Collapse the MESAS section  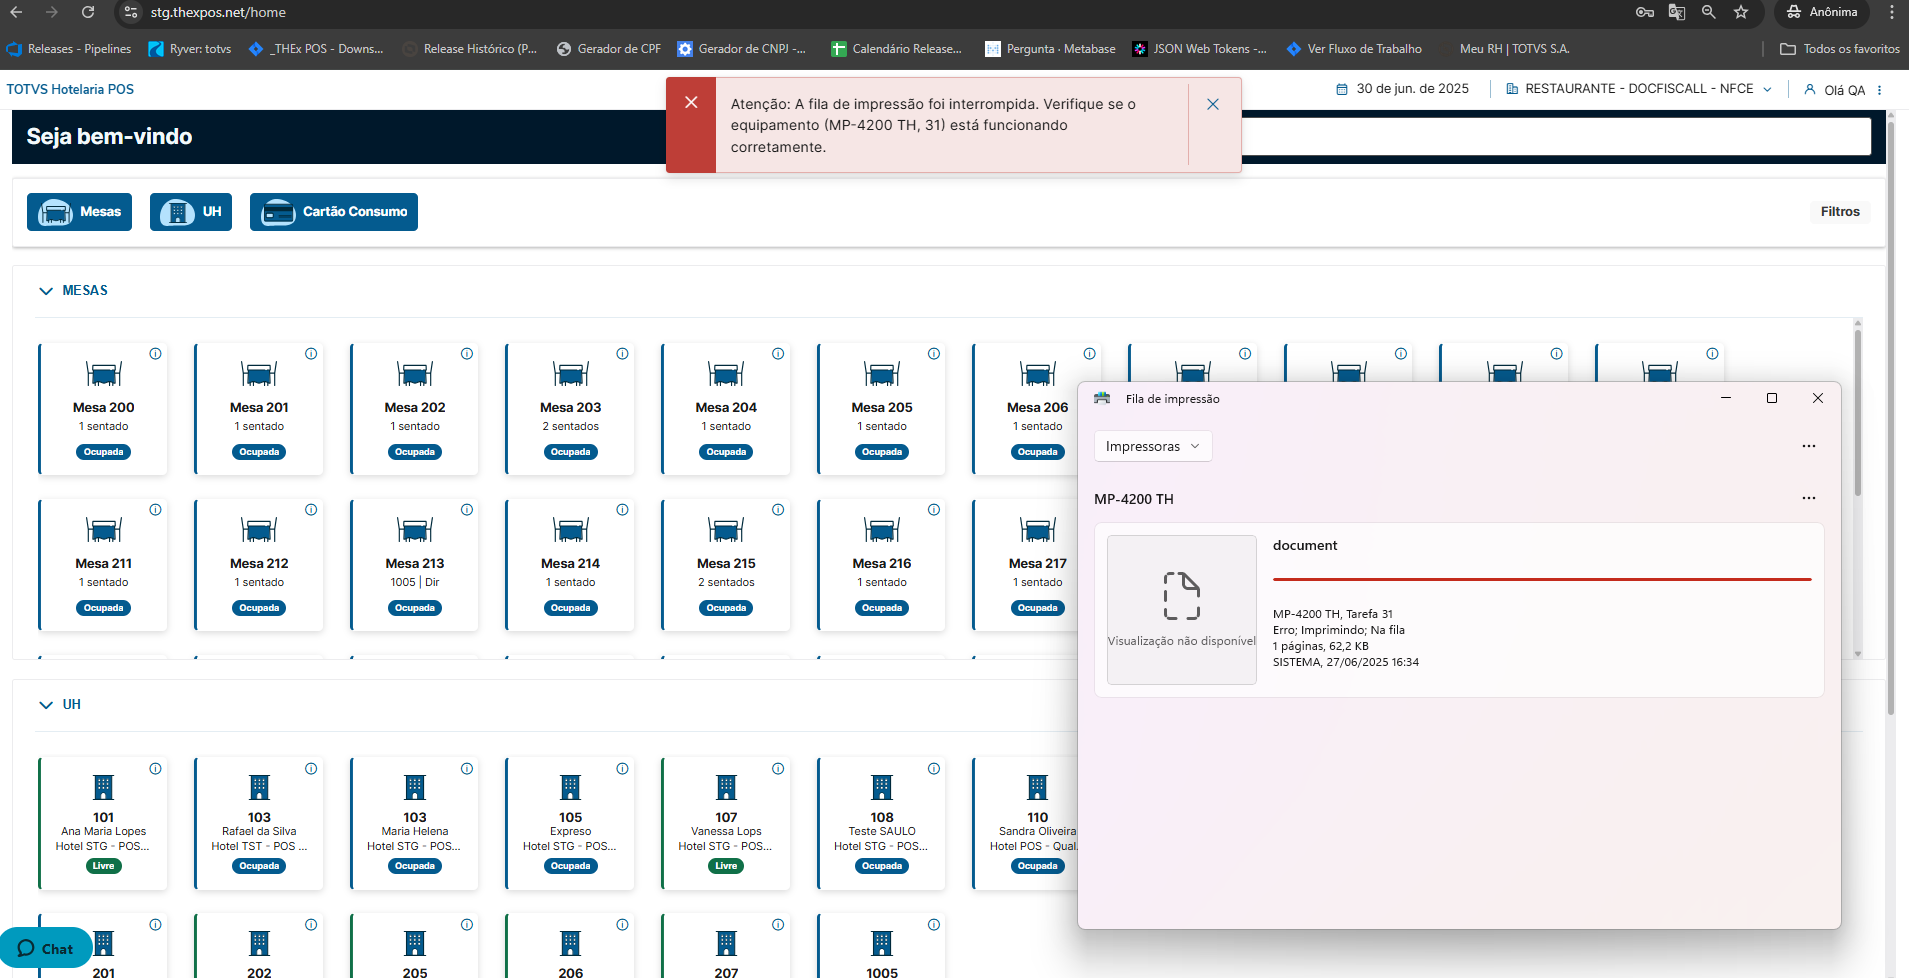click(45, 291)
